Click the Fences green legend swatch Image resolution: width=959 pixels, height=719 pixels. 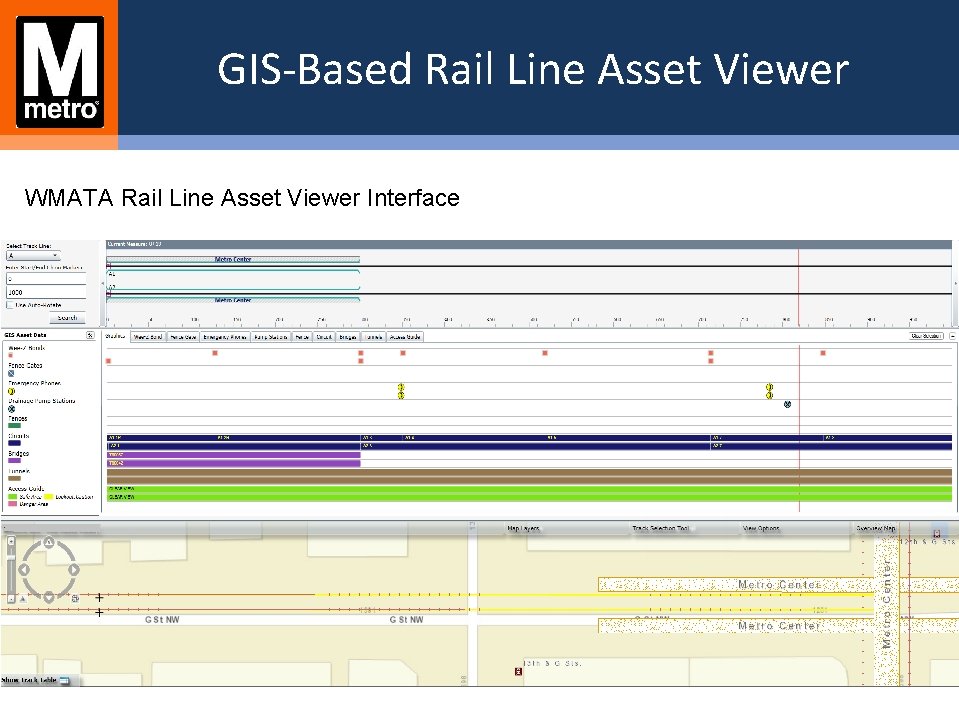14,426
